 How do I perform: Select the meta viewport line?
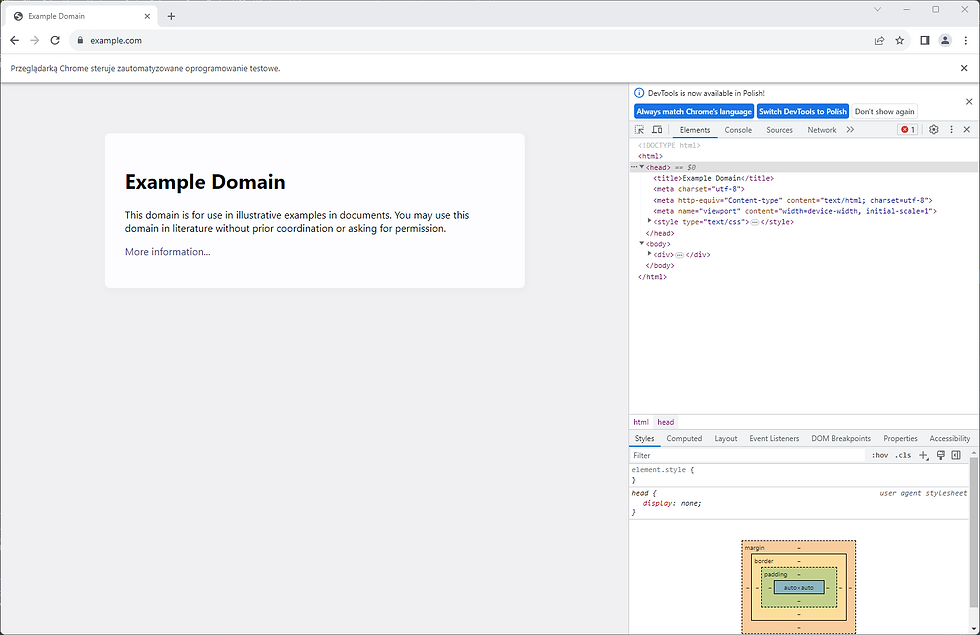(x=795, y=211)
